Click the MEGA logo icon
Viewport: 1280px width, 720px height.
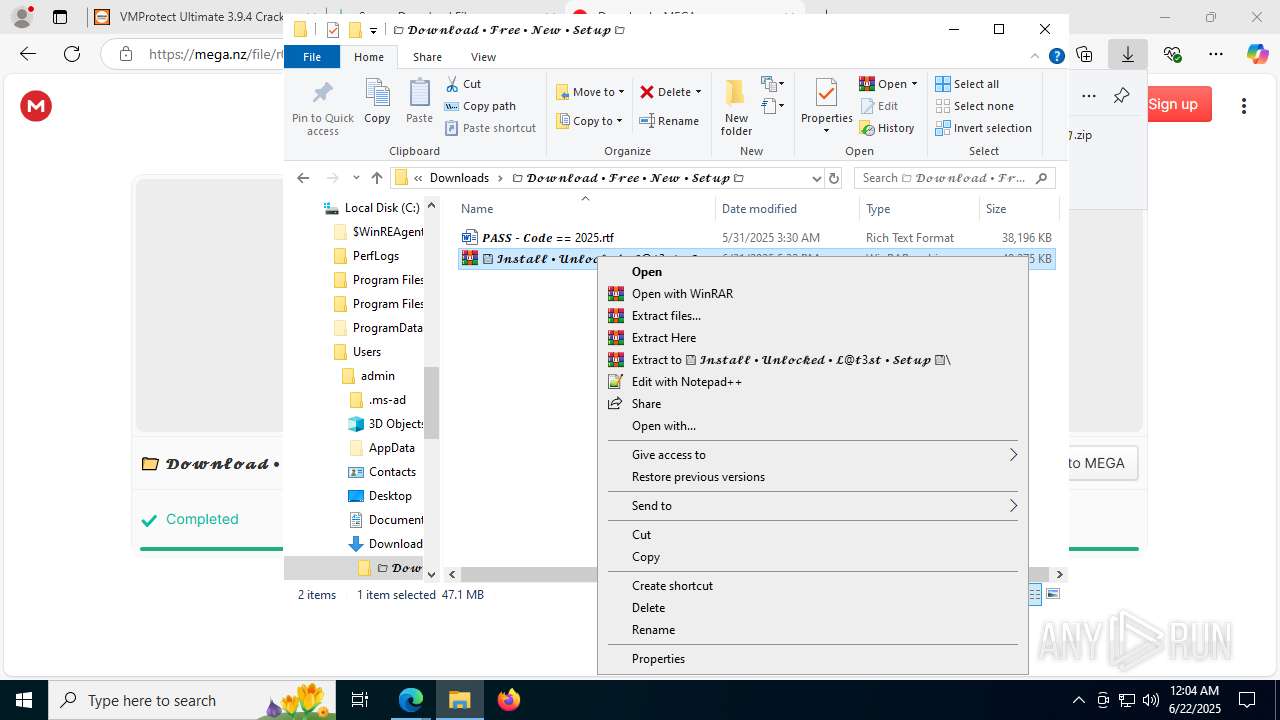tap(36, 106)
